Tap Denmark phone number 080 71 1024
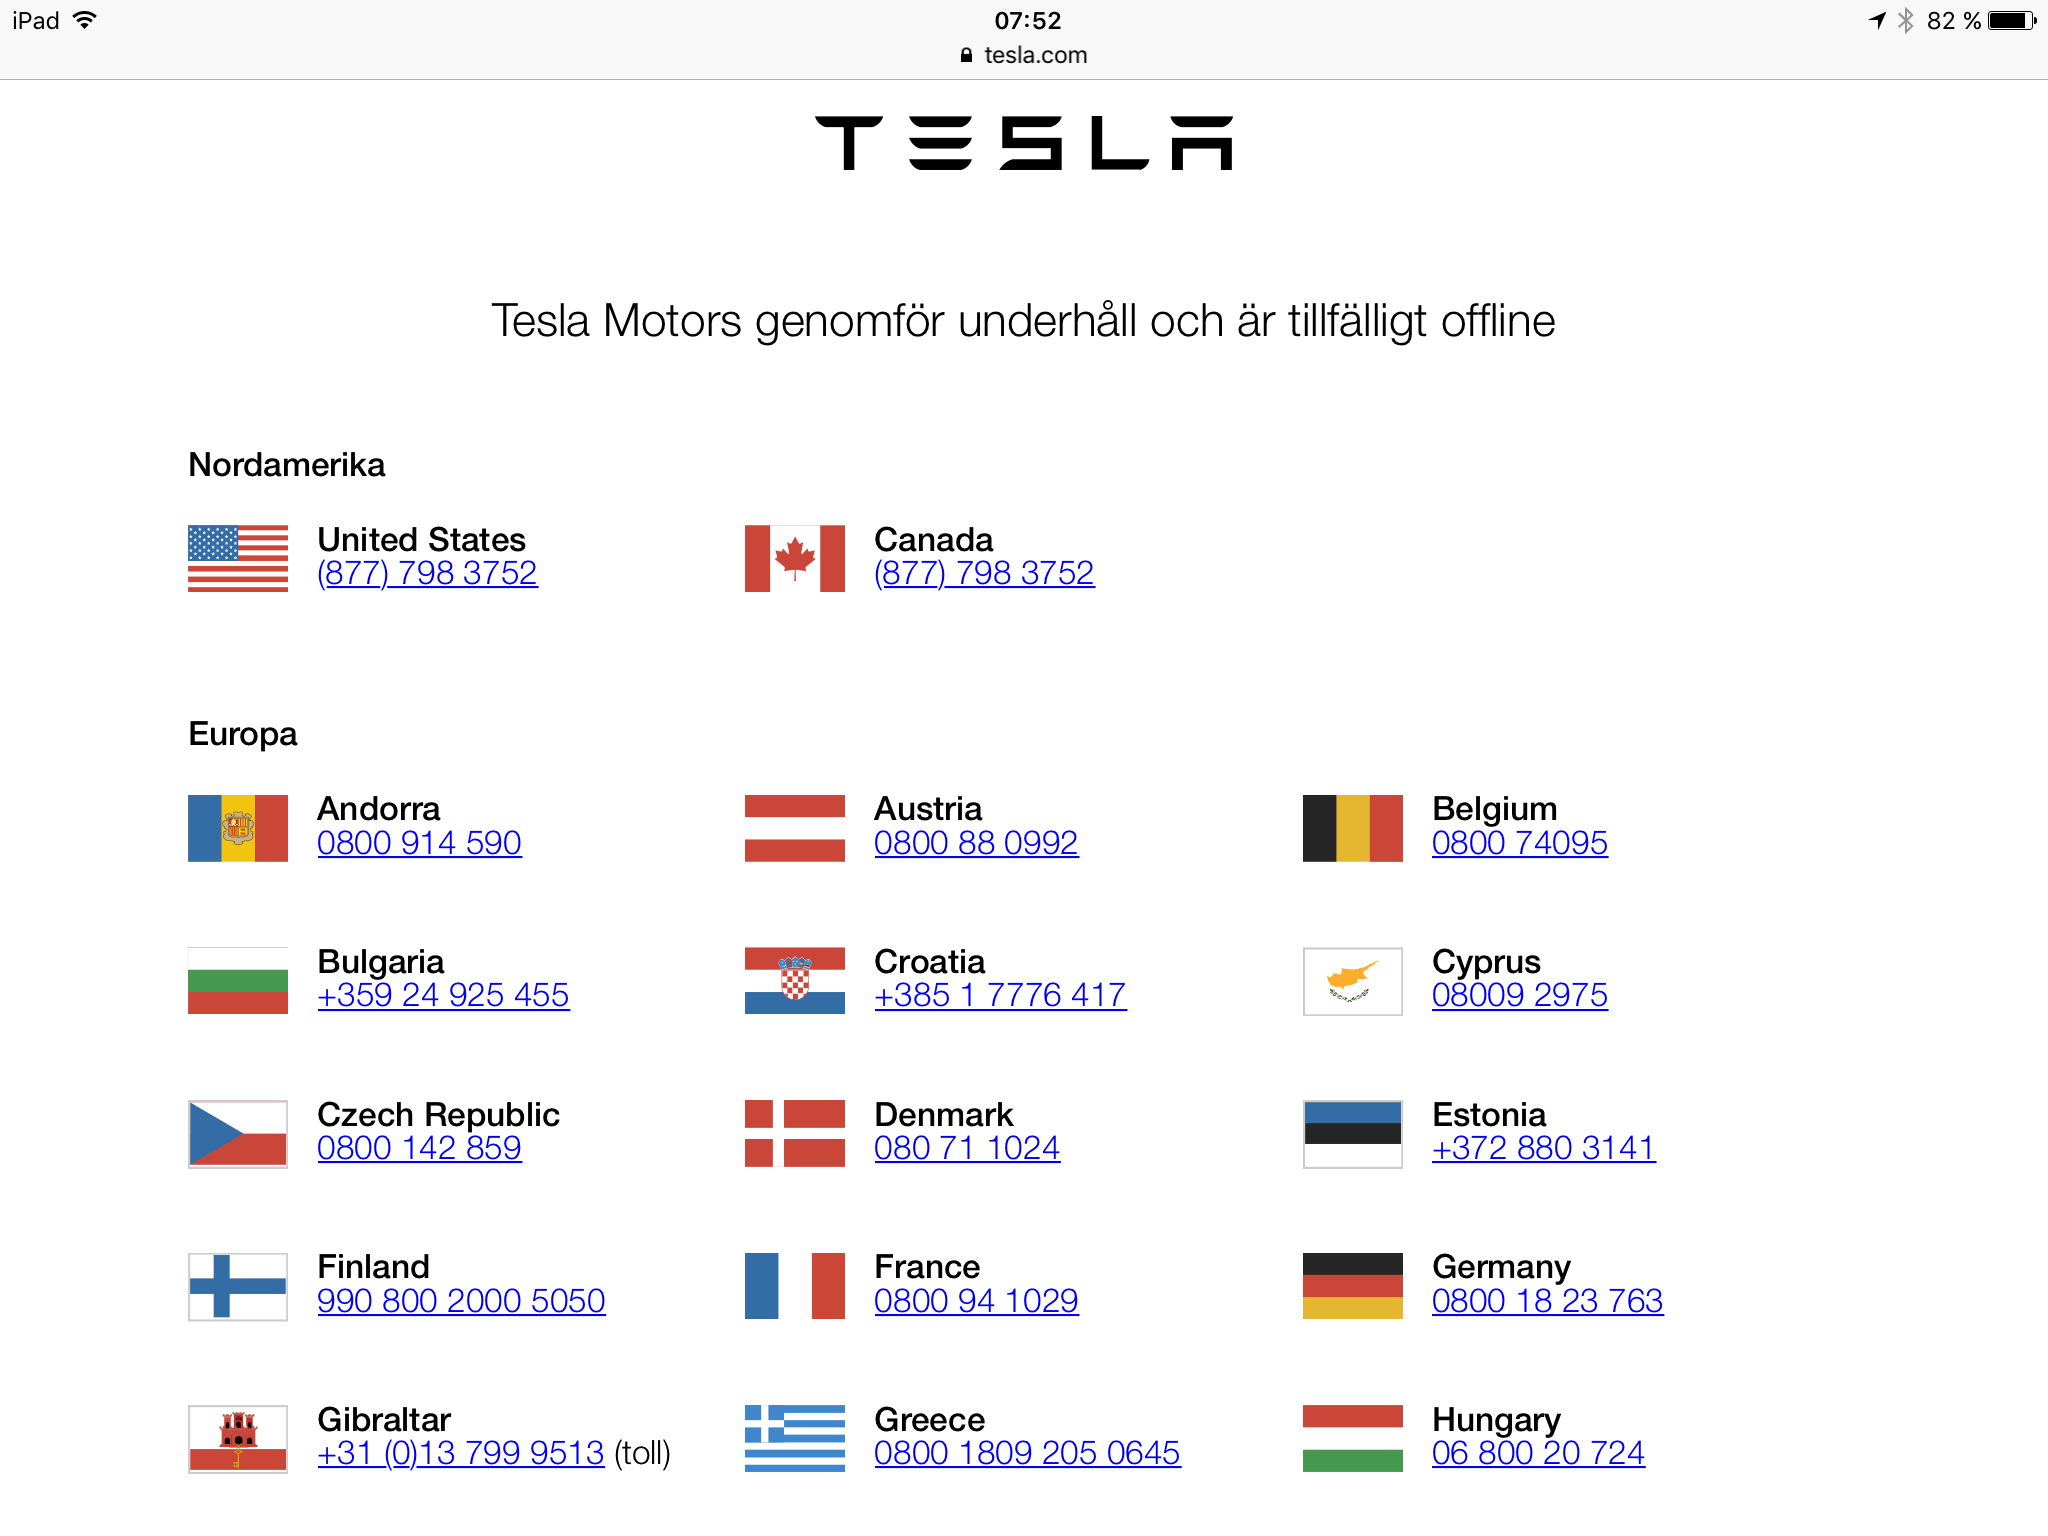Screen dimensions: 2048x1536 pyautogui.click(x=967, y=1148)
